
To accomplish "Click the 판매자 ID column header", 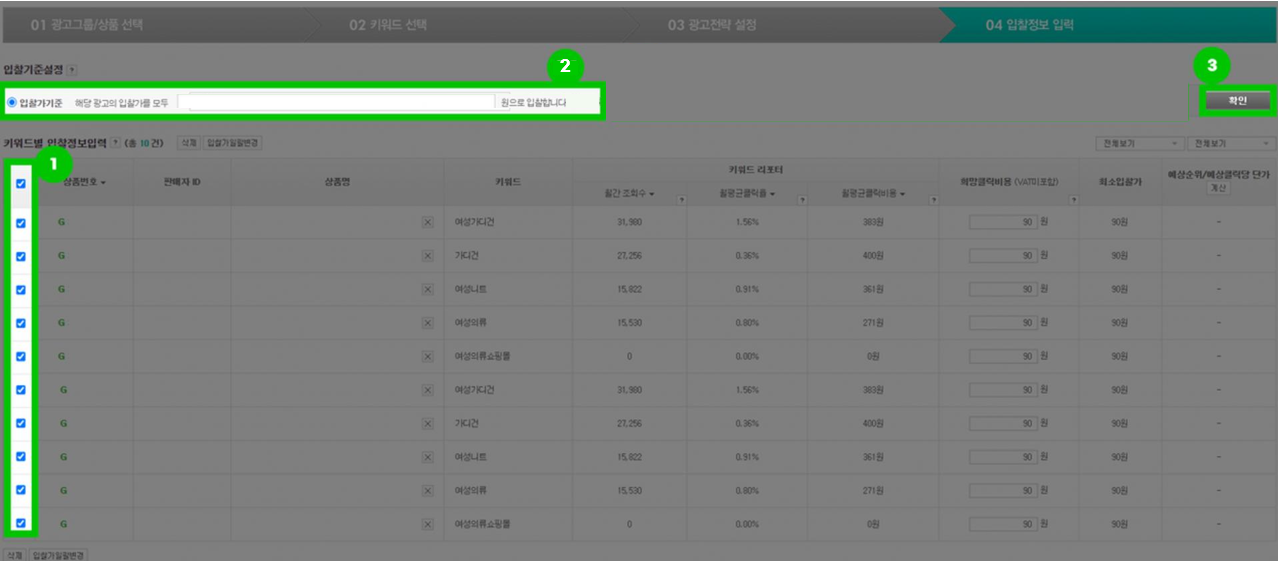I will click(x=182, y=182).
